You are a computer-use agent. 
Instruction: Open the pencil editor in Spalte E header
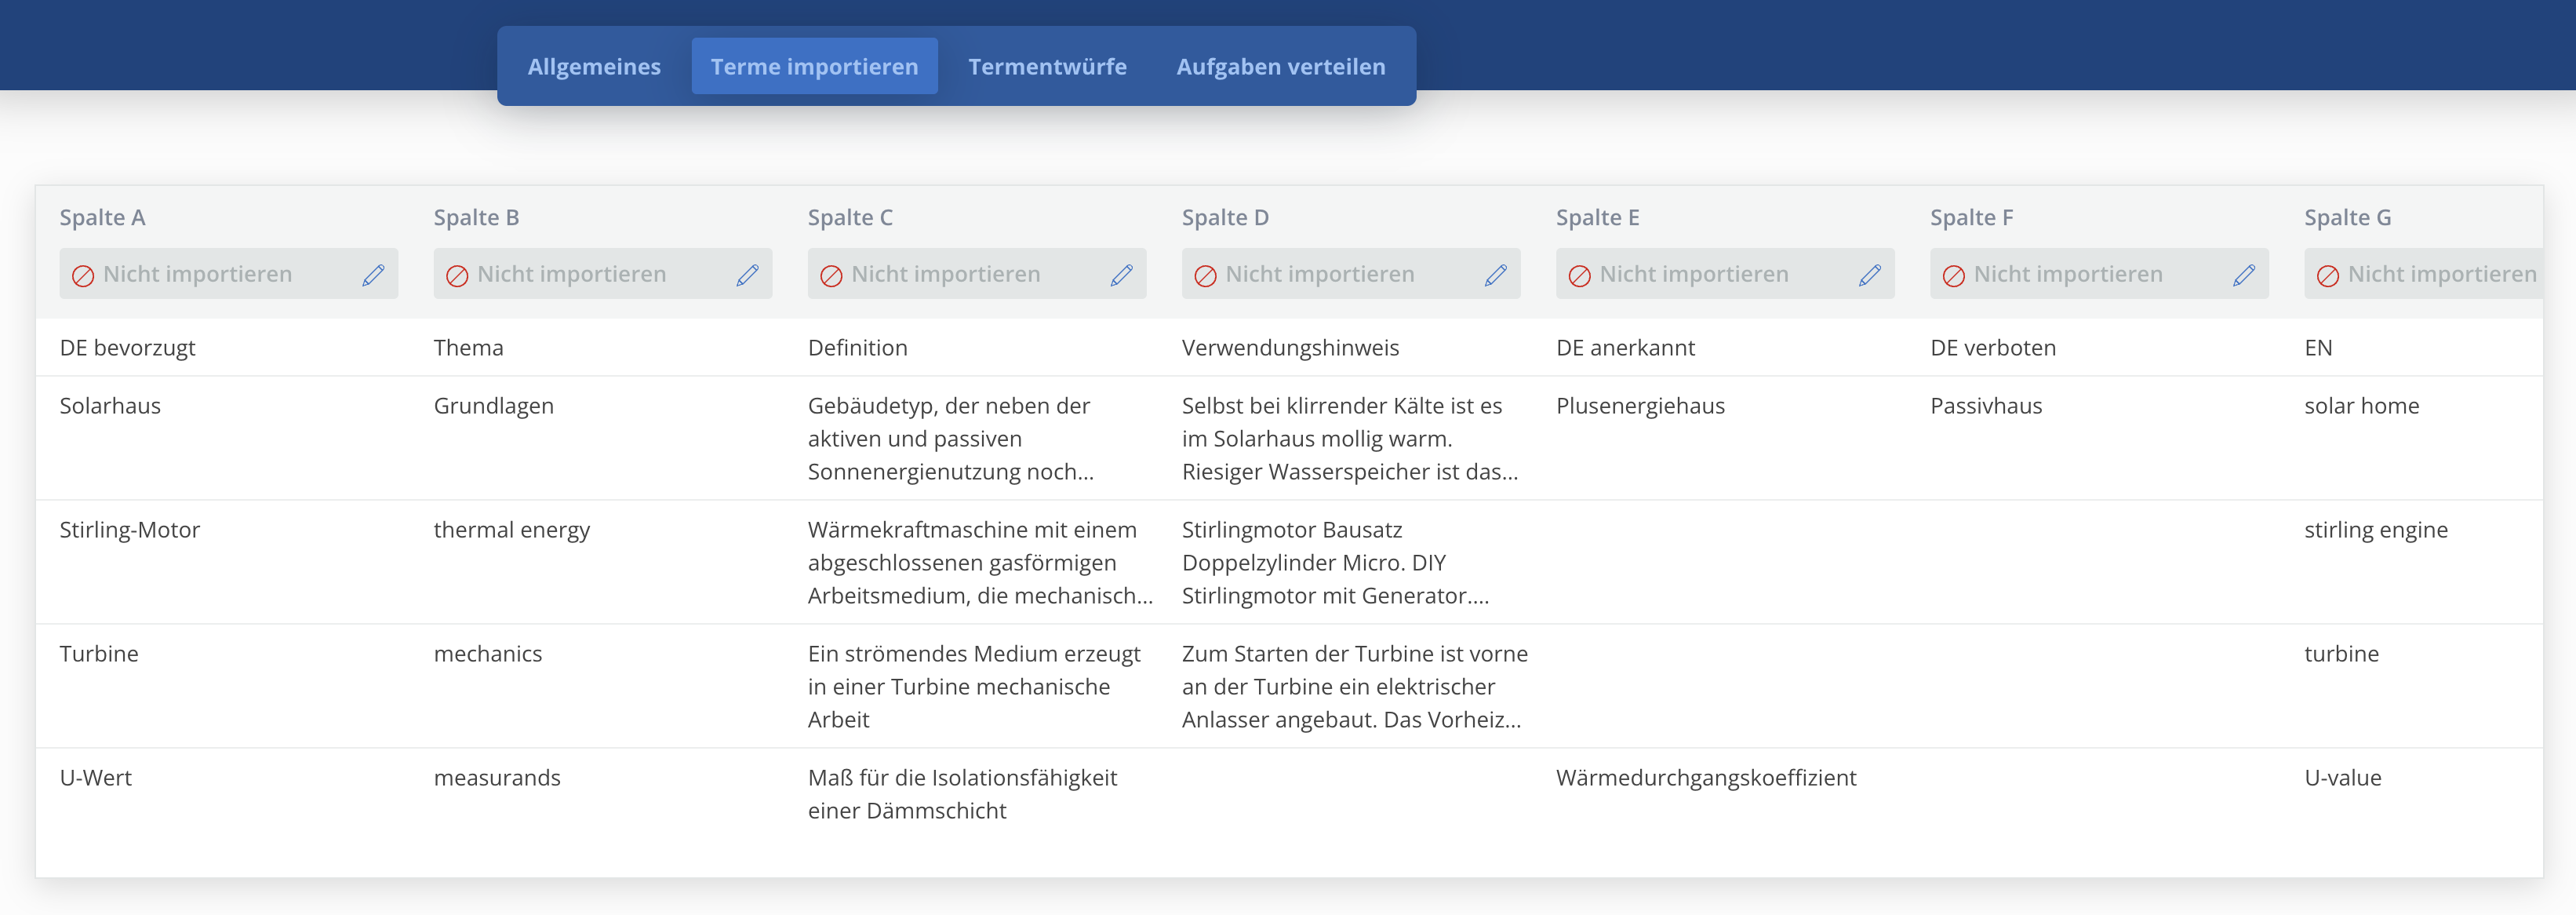(1869, 273)
